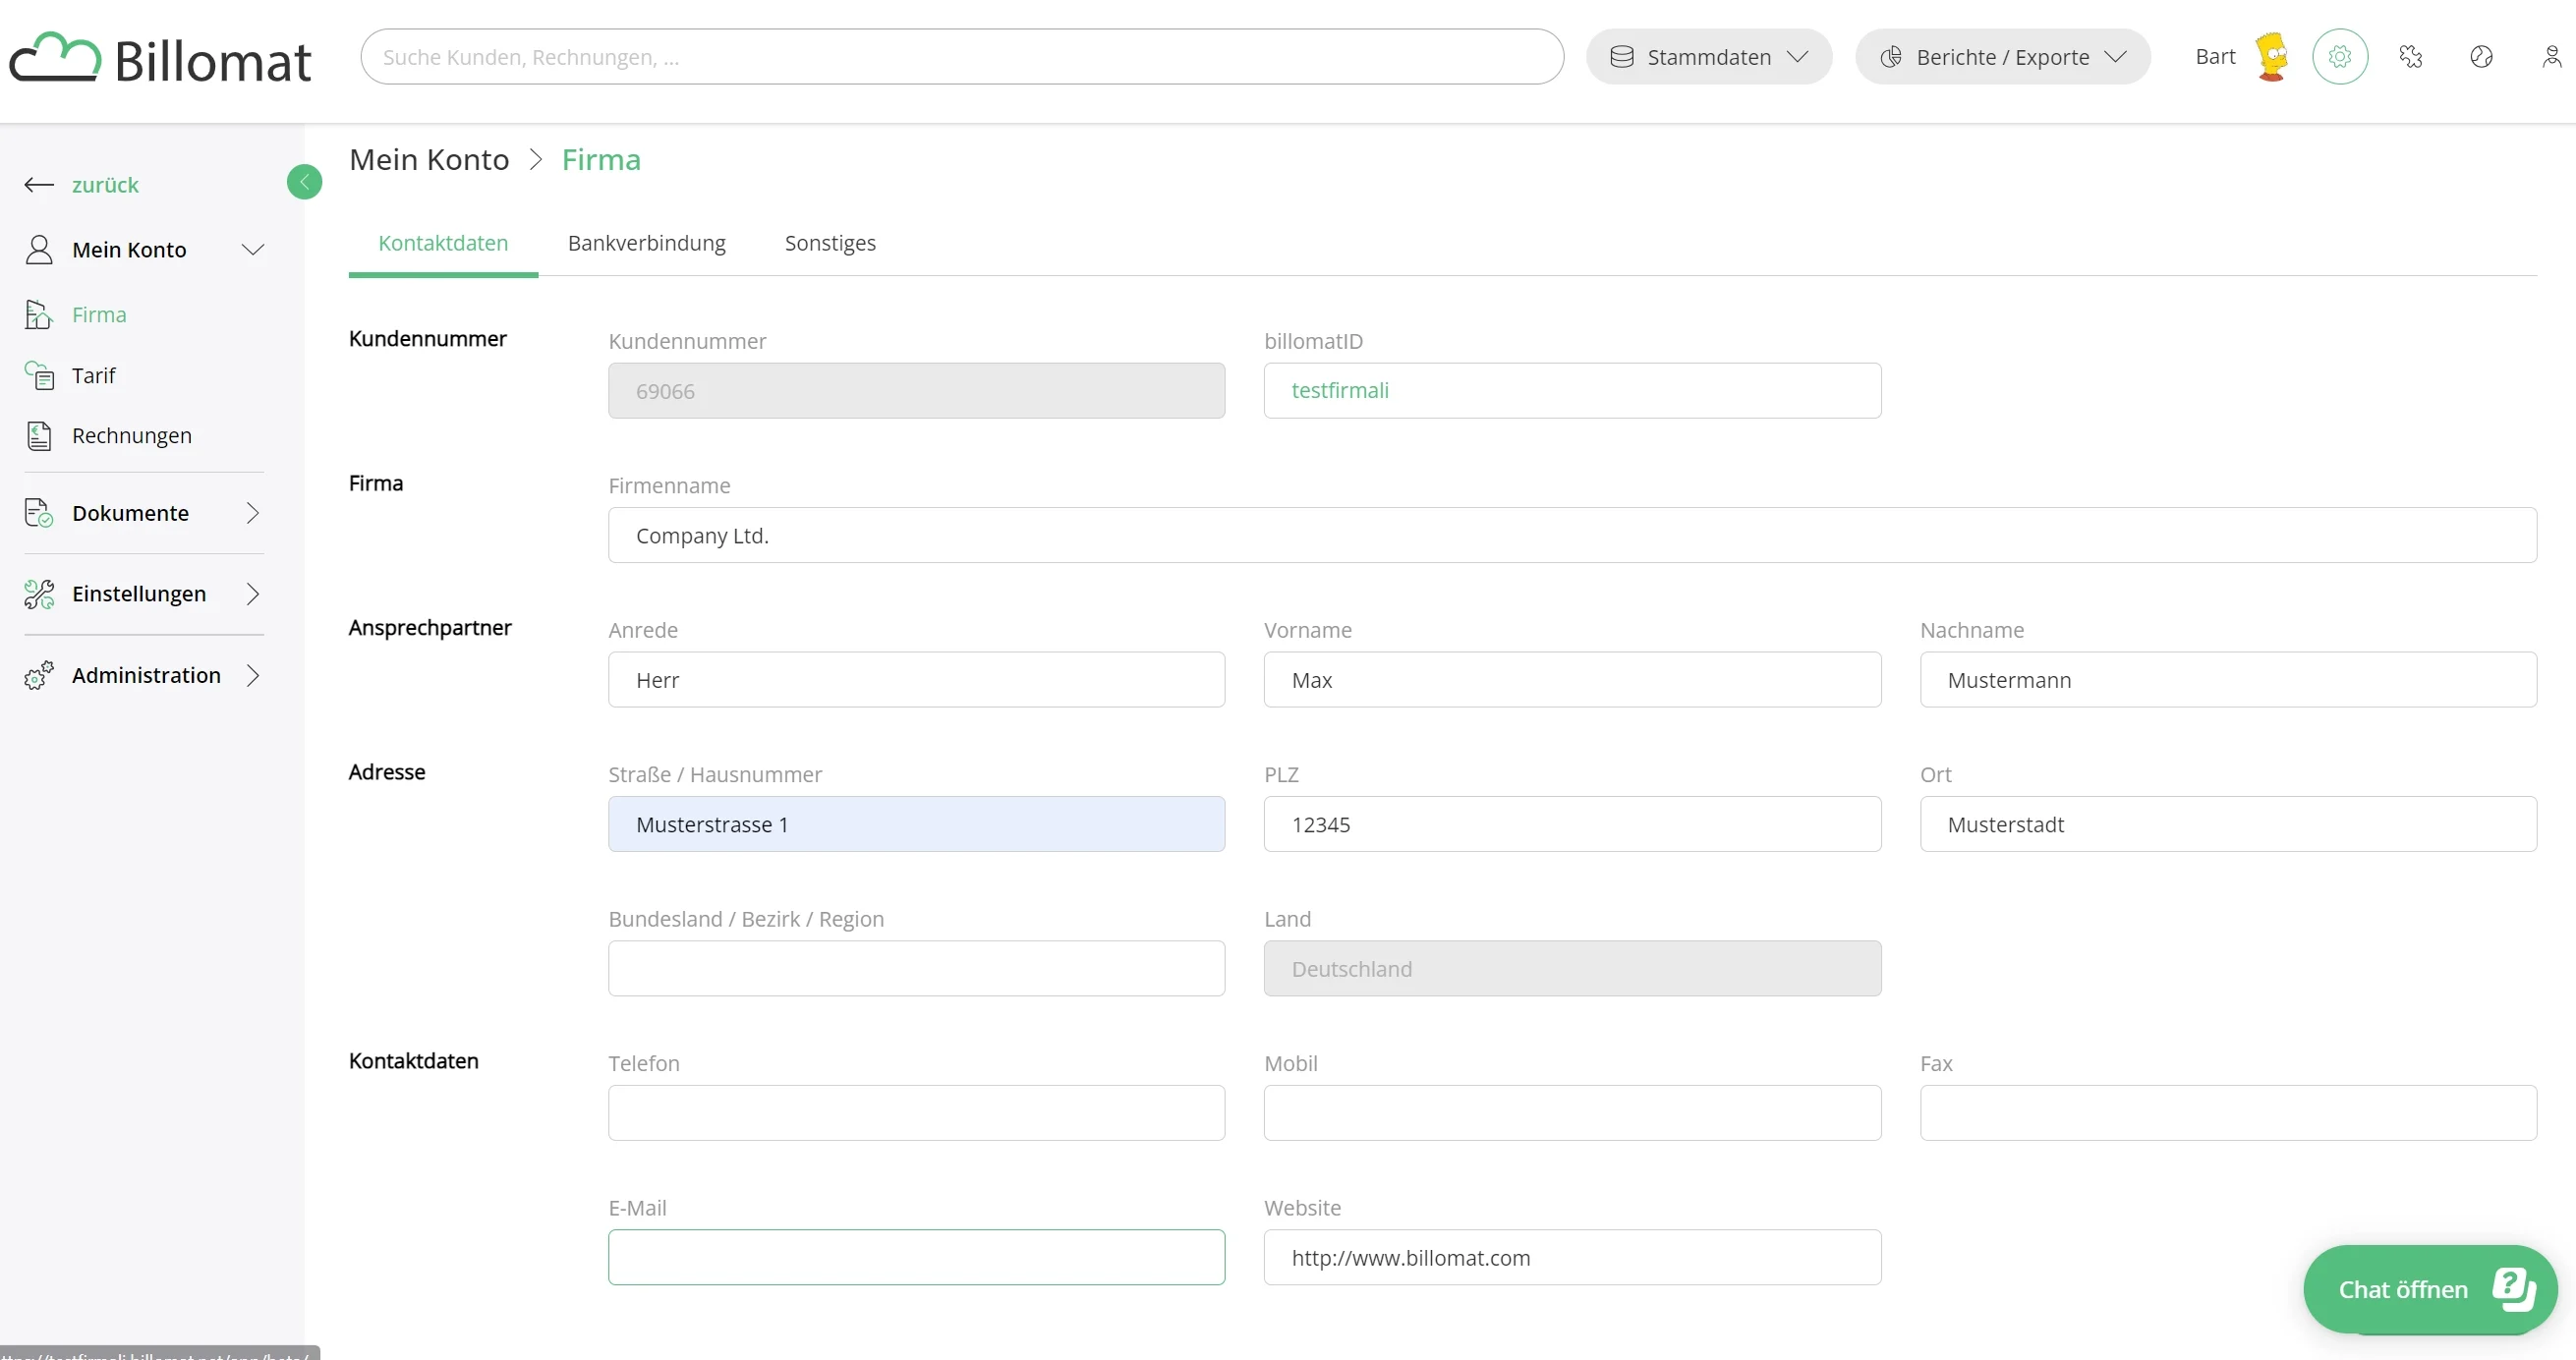2576x1360 pixels.
Task: Click the Berichte pie chart icon
Action: pos(1890,57)
